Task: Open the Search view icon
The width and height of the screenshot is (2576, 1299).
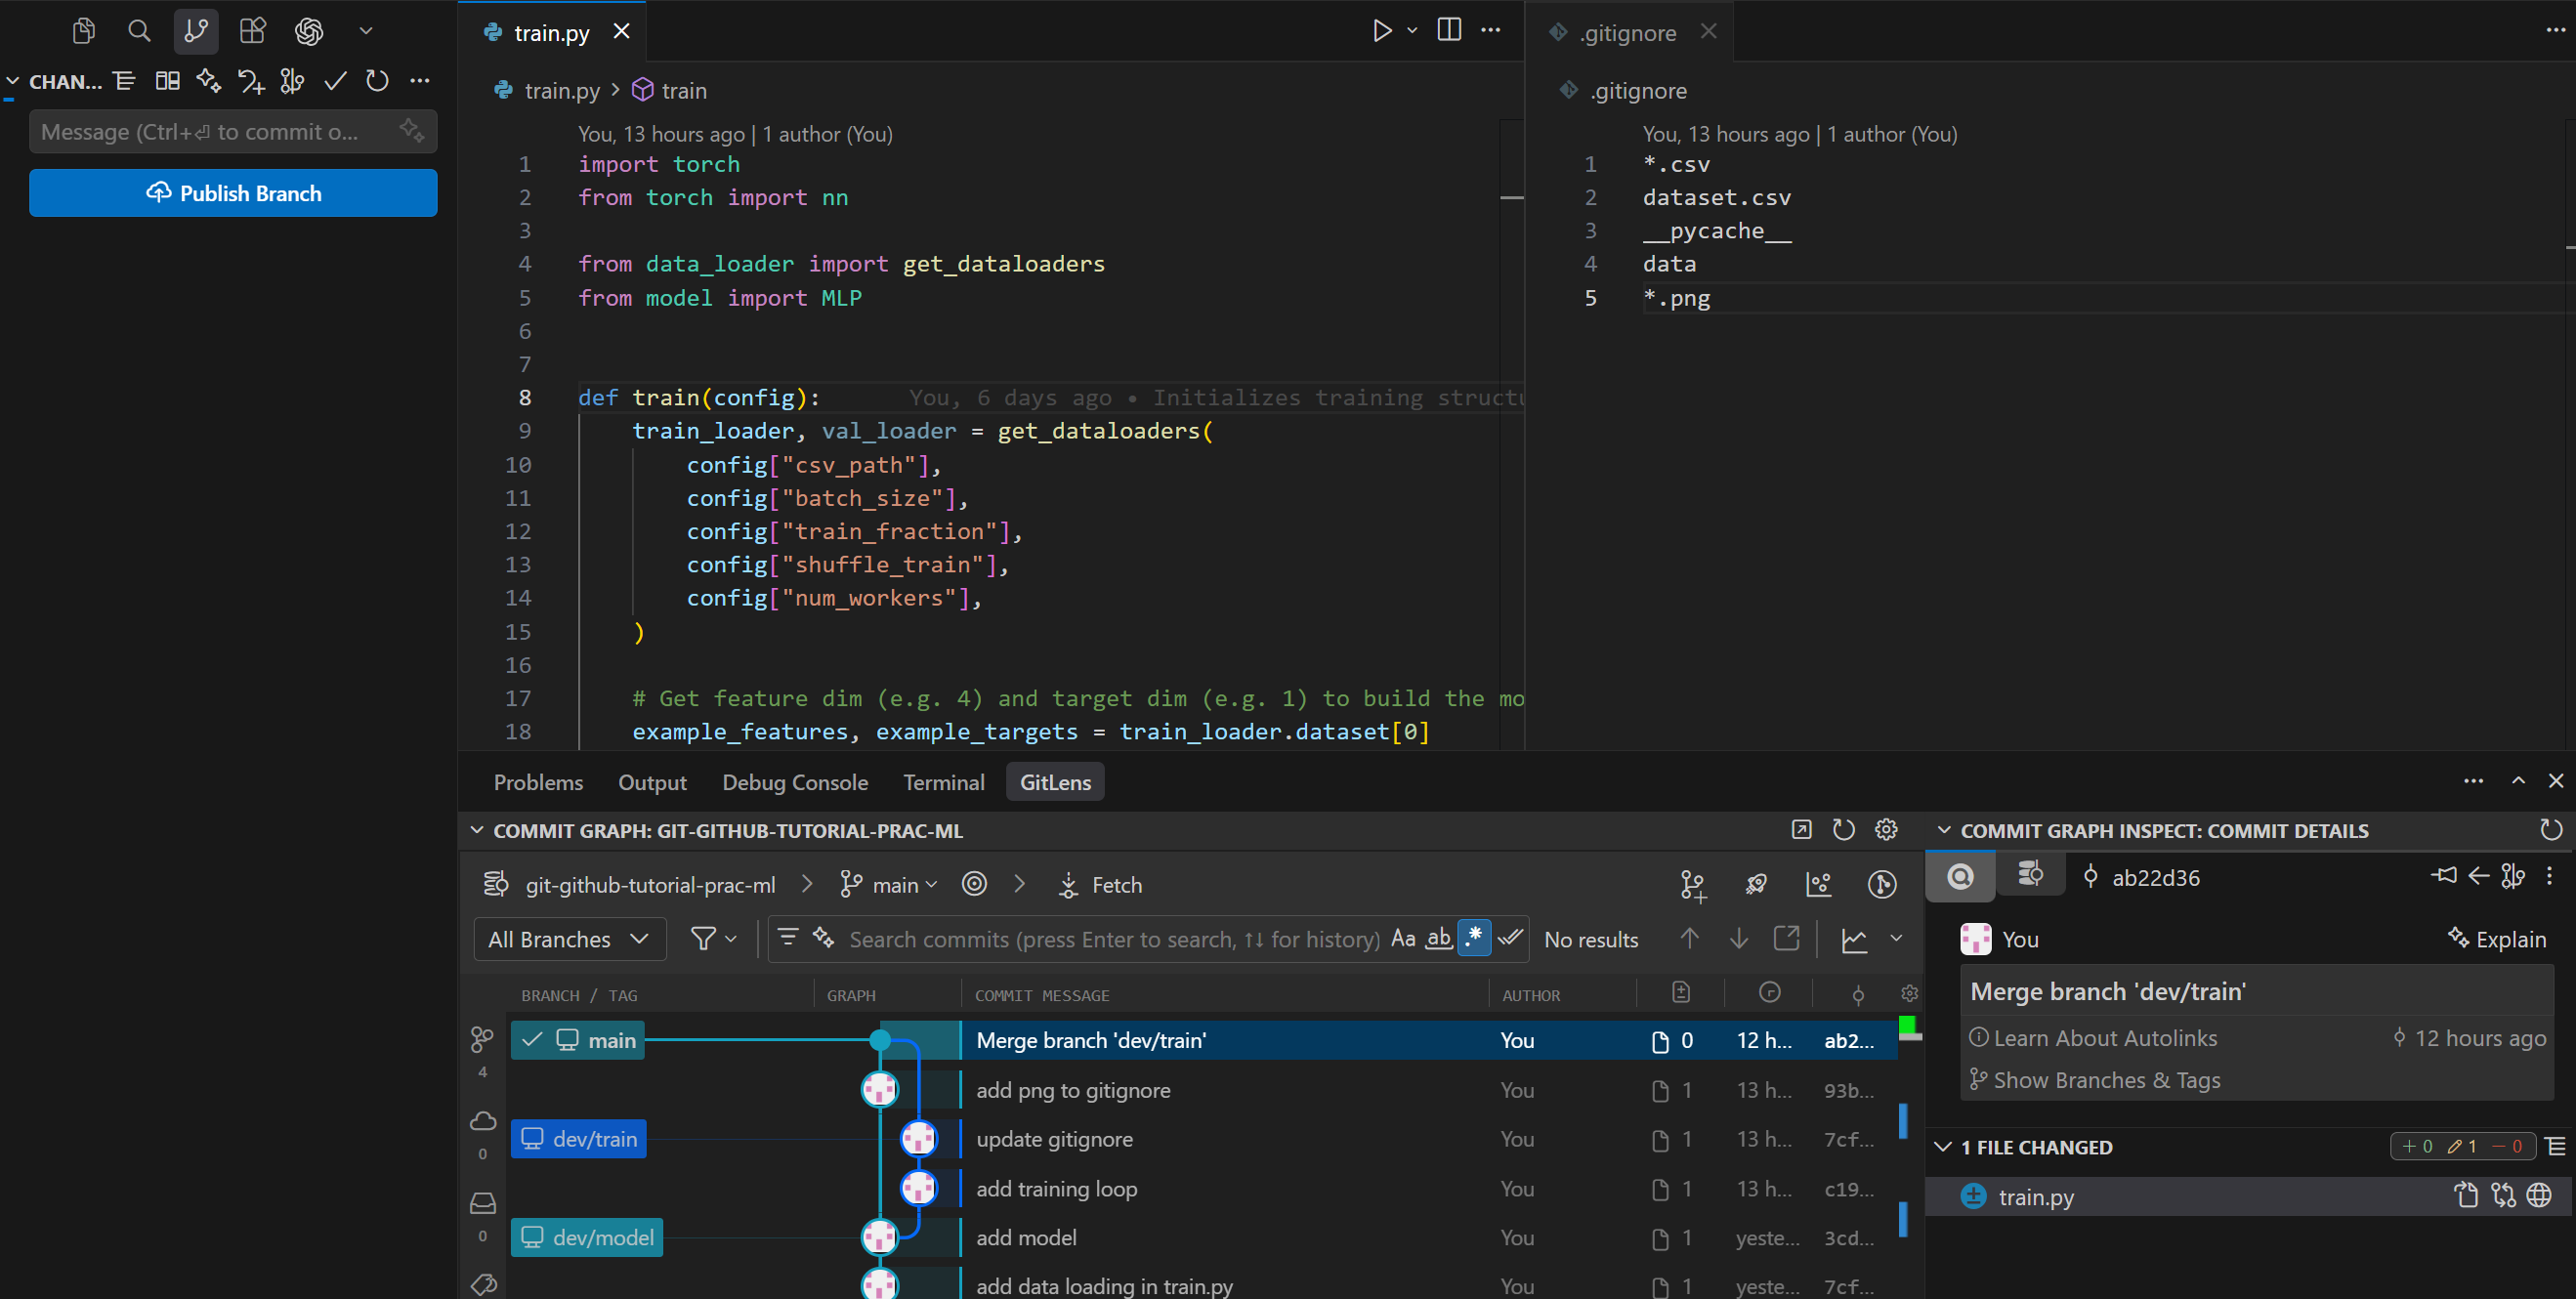Action: [x=139, y=31]
